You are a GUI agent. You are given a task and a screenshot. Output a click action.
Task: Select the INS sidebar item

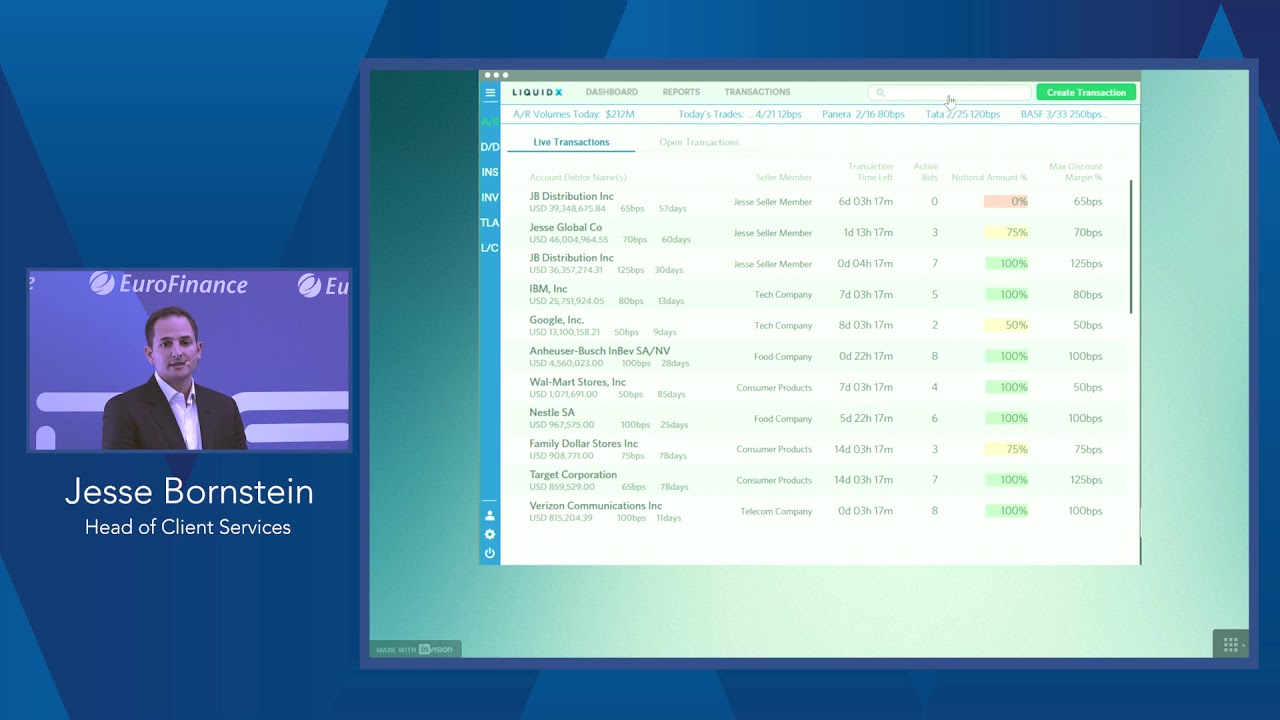490,172
